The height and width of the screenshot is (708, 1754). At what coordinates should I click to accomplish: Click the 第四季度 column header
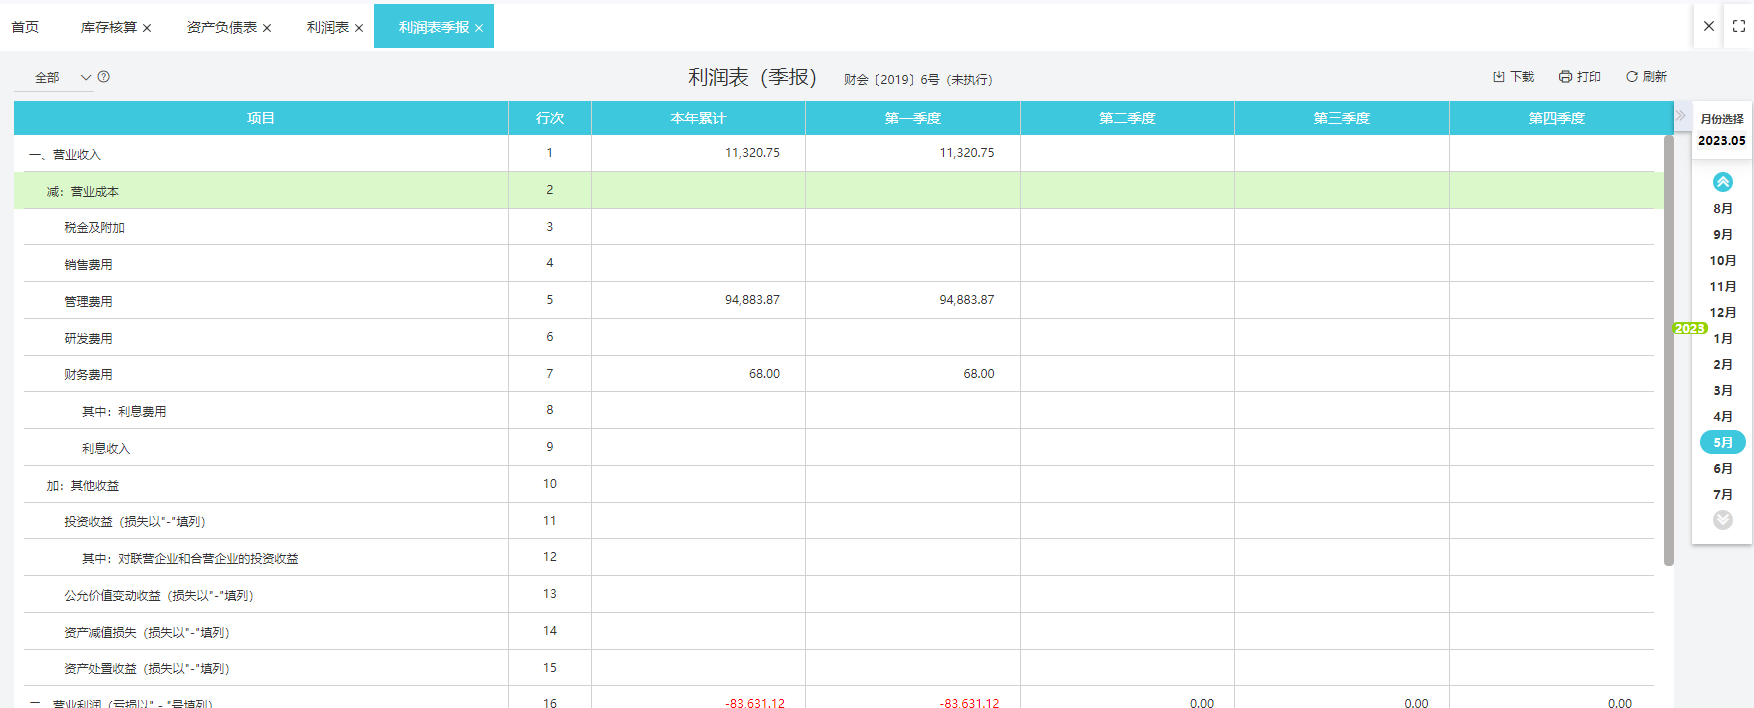(1556, 118)
